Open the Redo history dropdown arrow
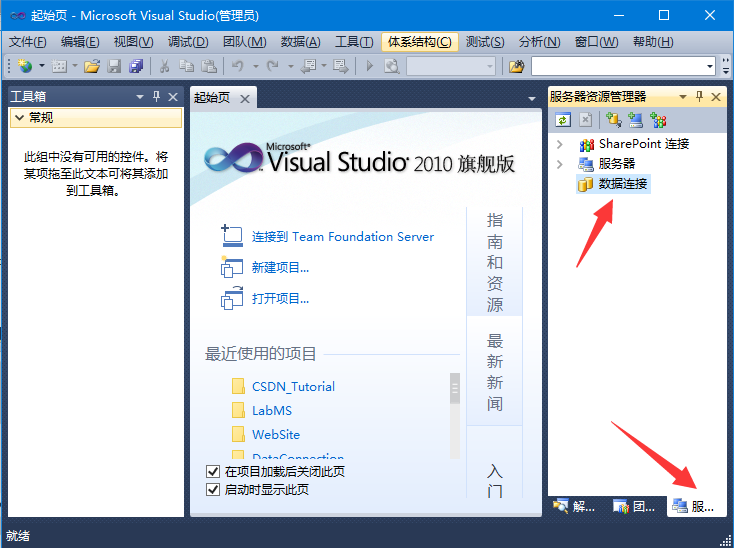 pyautogui.click(x=290, y=66)
